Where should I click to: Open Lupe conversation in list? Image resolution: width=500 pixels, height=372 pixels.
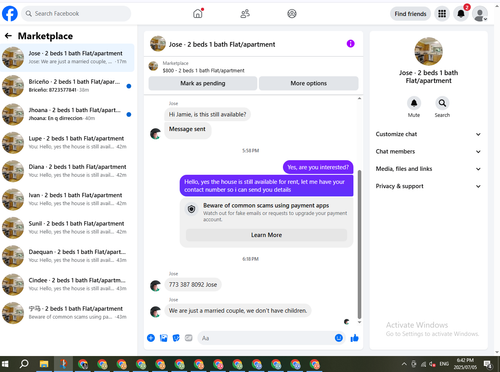[67, 142]
